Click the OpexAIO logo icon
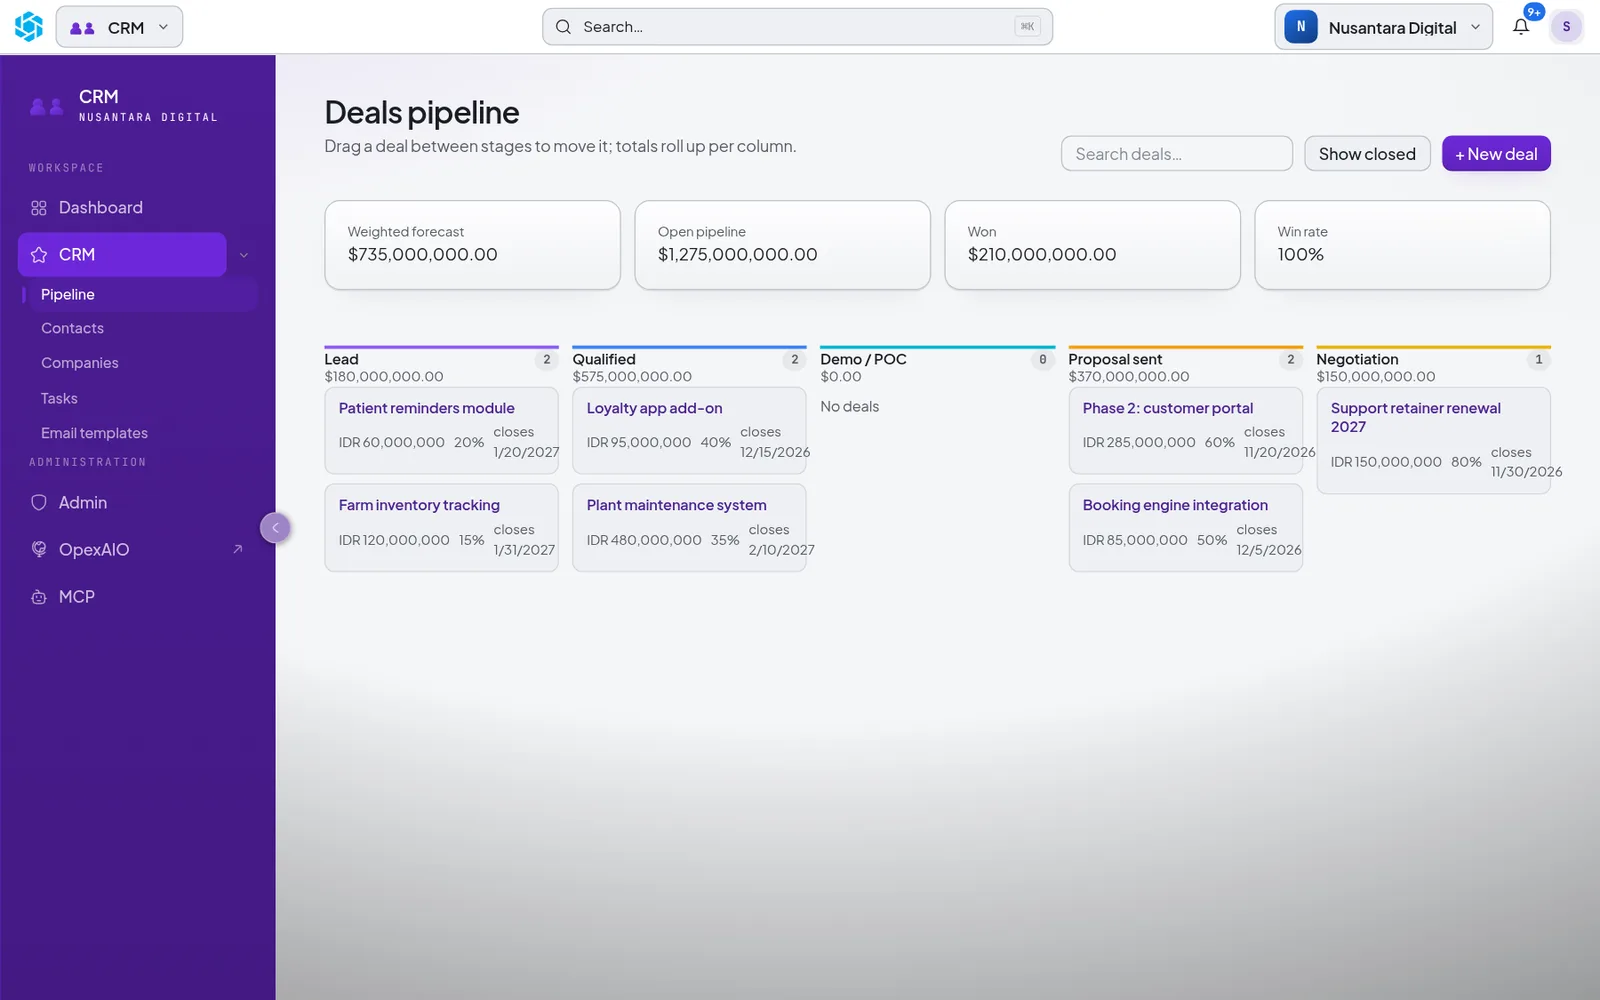 29,27
